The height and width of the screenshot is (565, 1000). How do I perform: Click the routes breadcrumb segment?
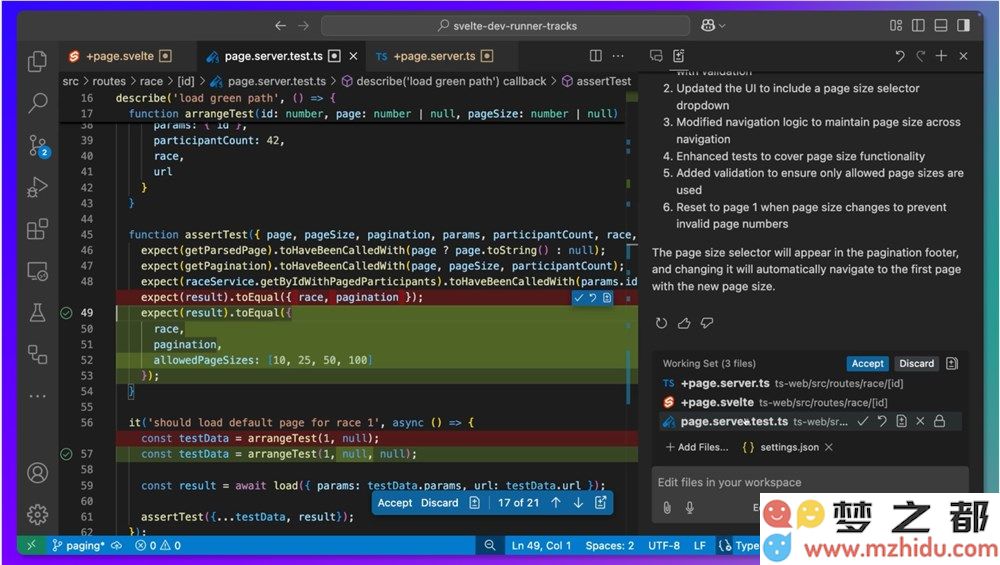coord(109,81)
